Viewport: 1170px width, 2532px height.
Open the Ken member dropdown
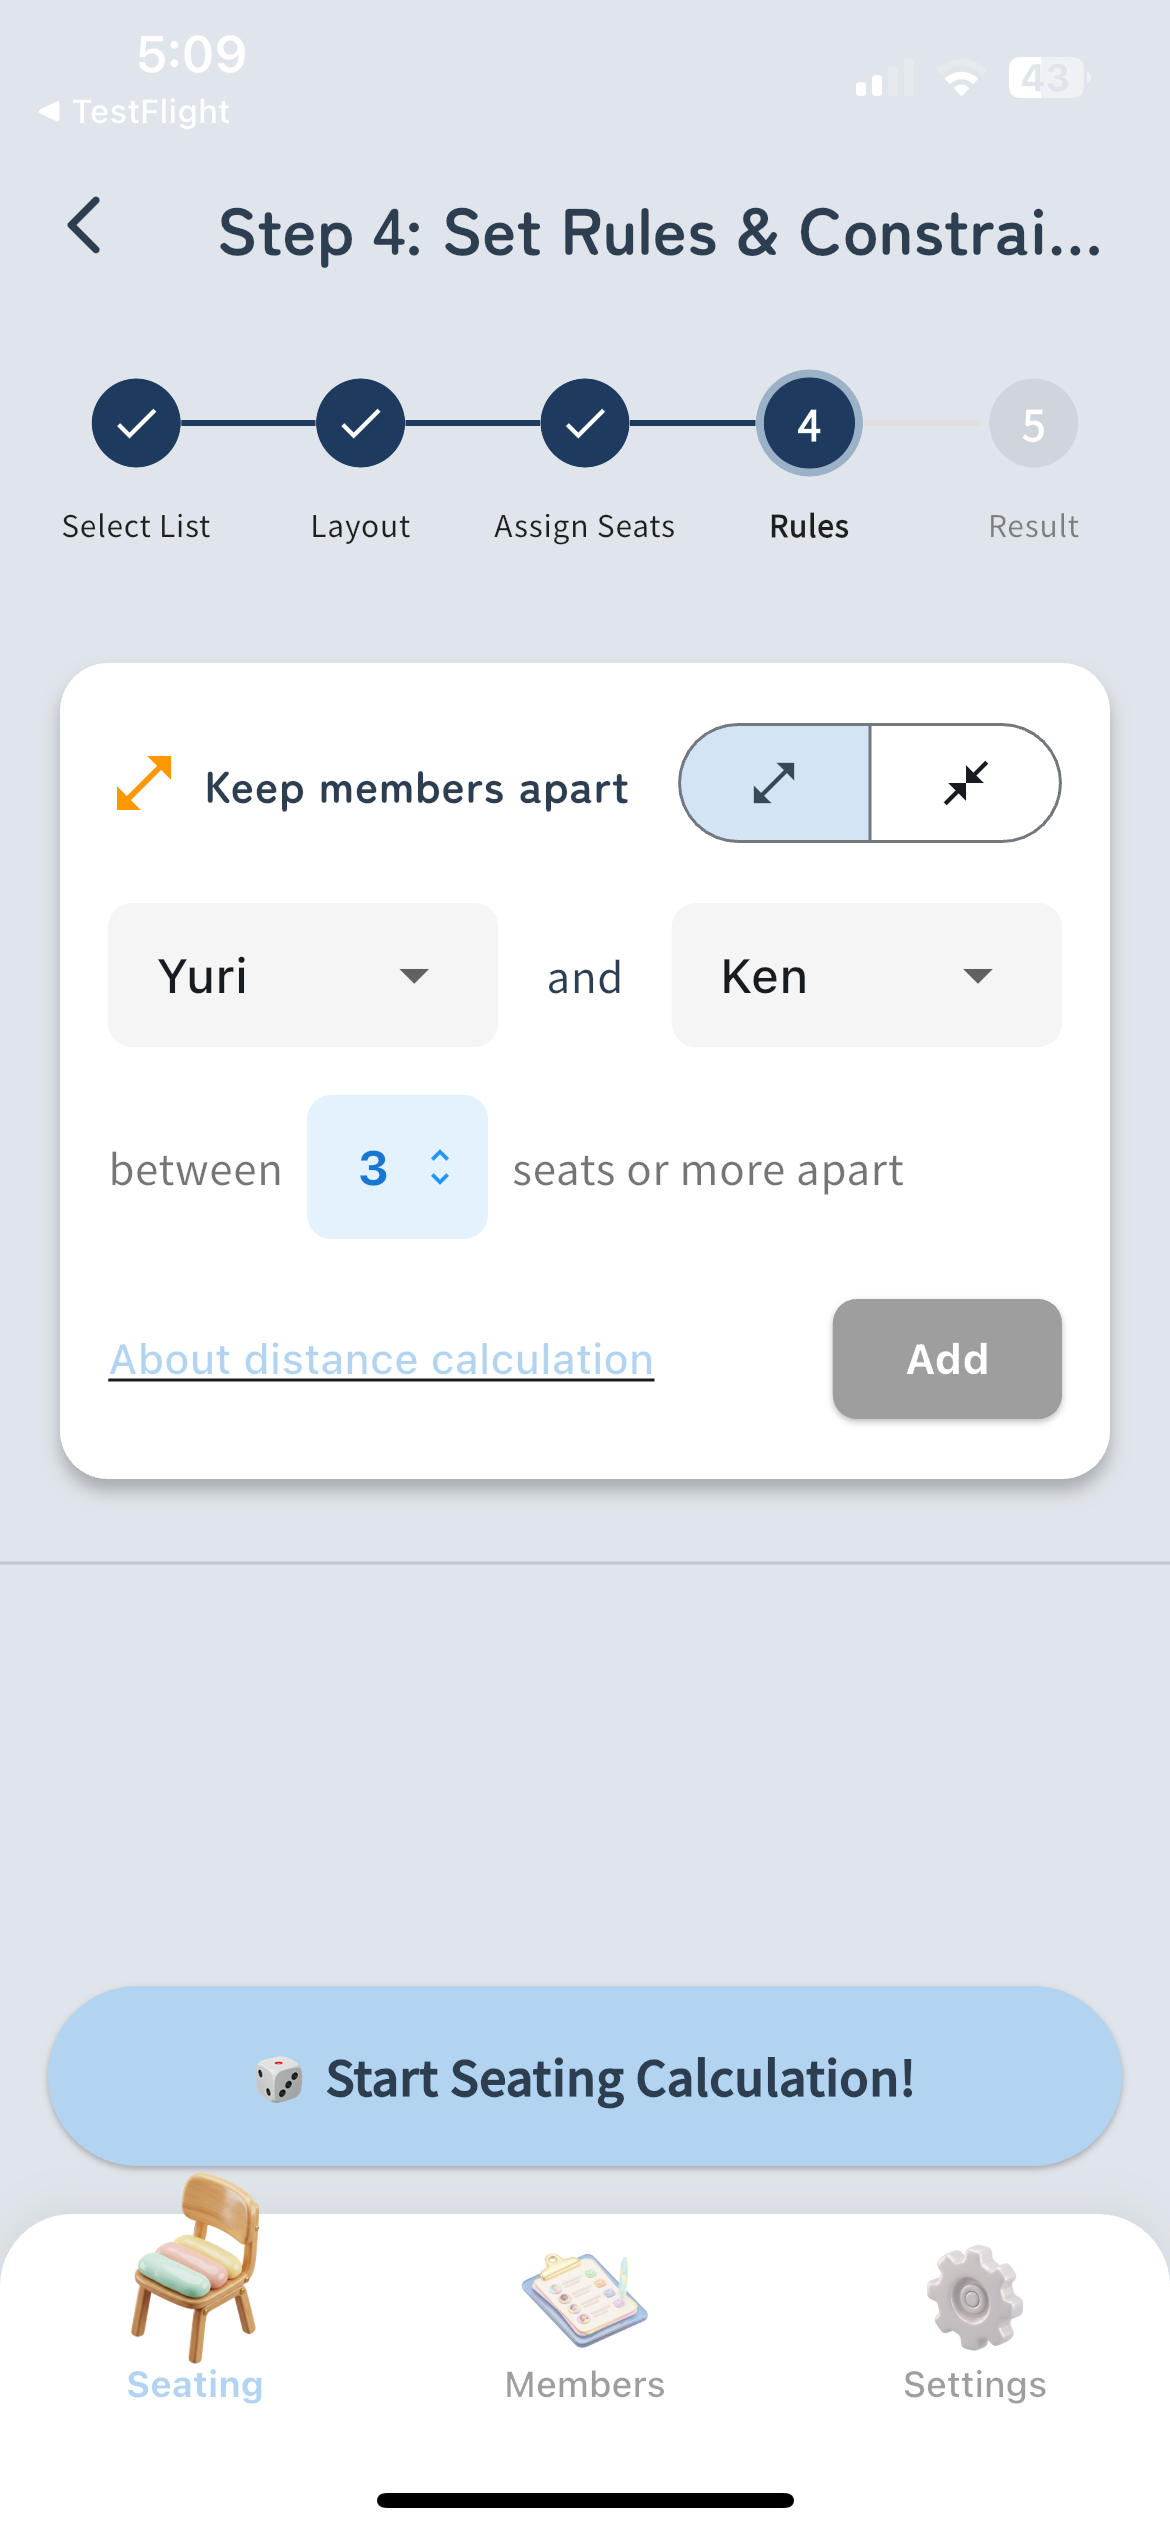[866, 975]
